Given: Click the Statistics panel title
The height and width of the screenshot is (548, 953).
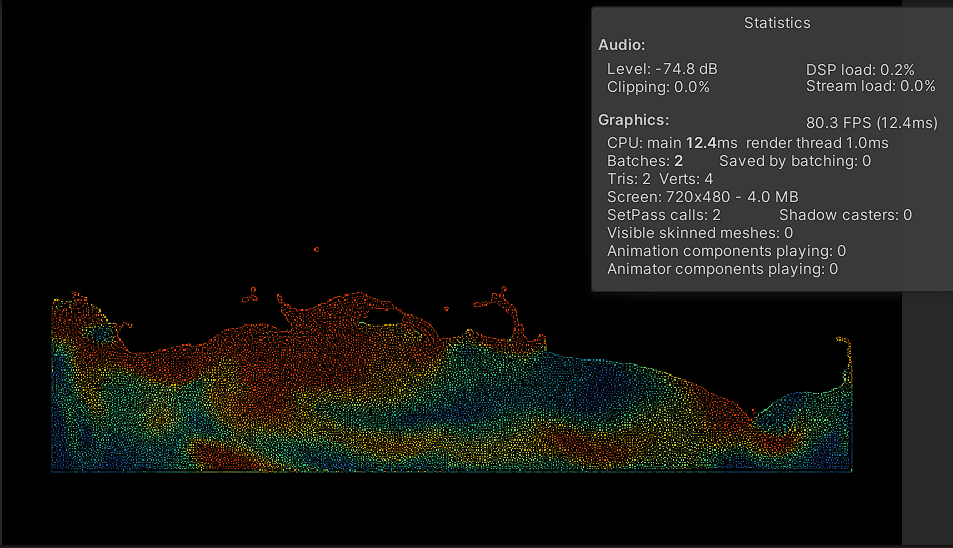Looking at the screenshot, I should pyautogui.click(x=777, y=23).
